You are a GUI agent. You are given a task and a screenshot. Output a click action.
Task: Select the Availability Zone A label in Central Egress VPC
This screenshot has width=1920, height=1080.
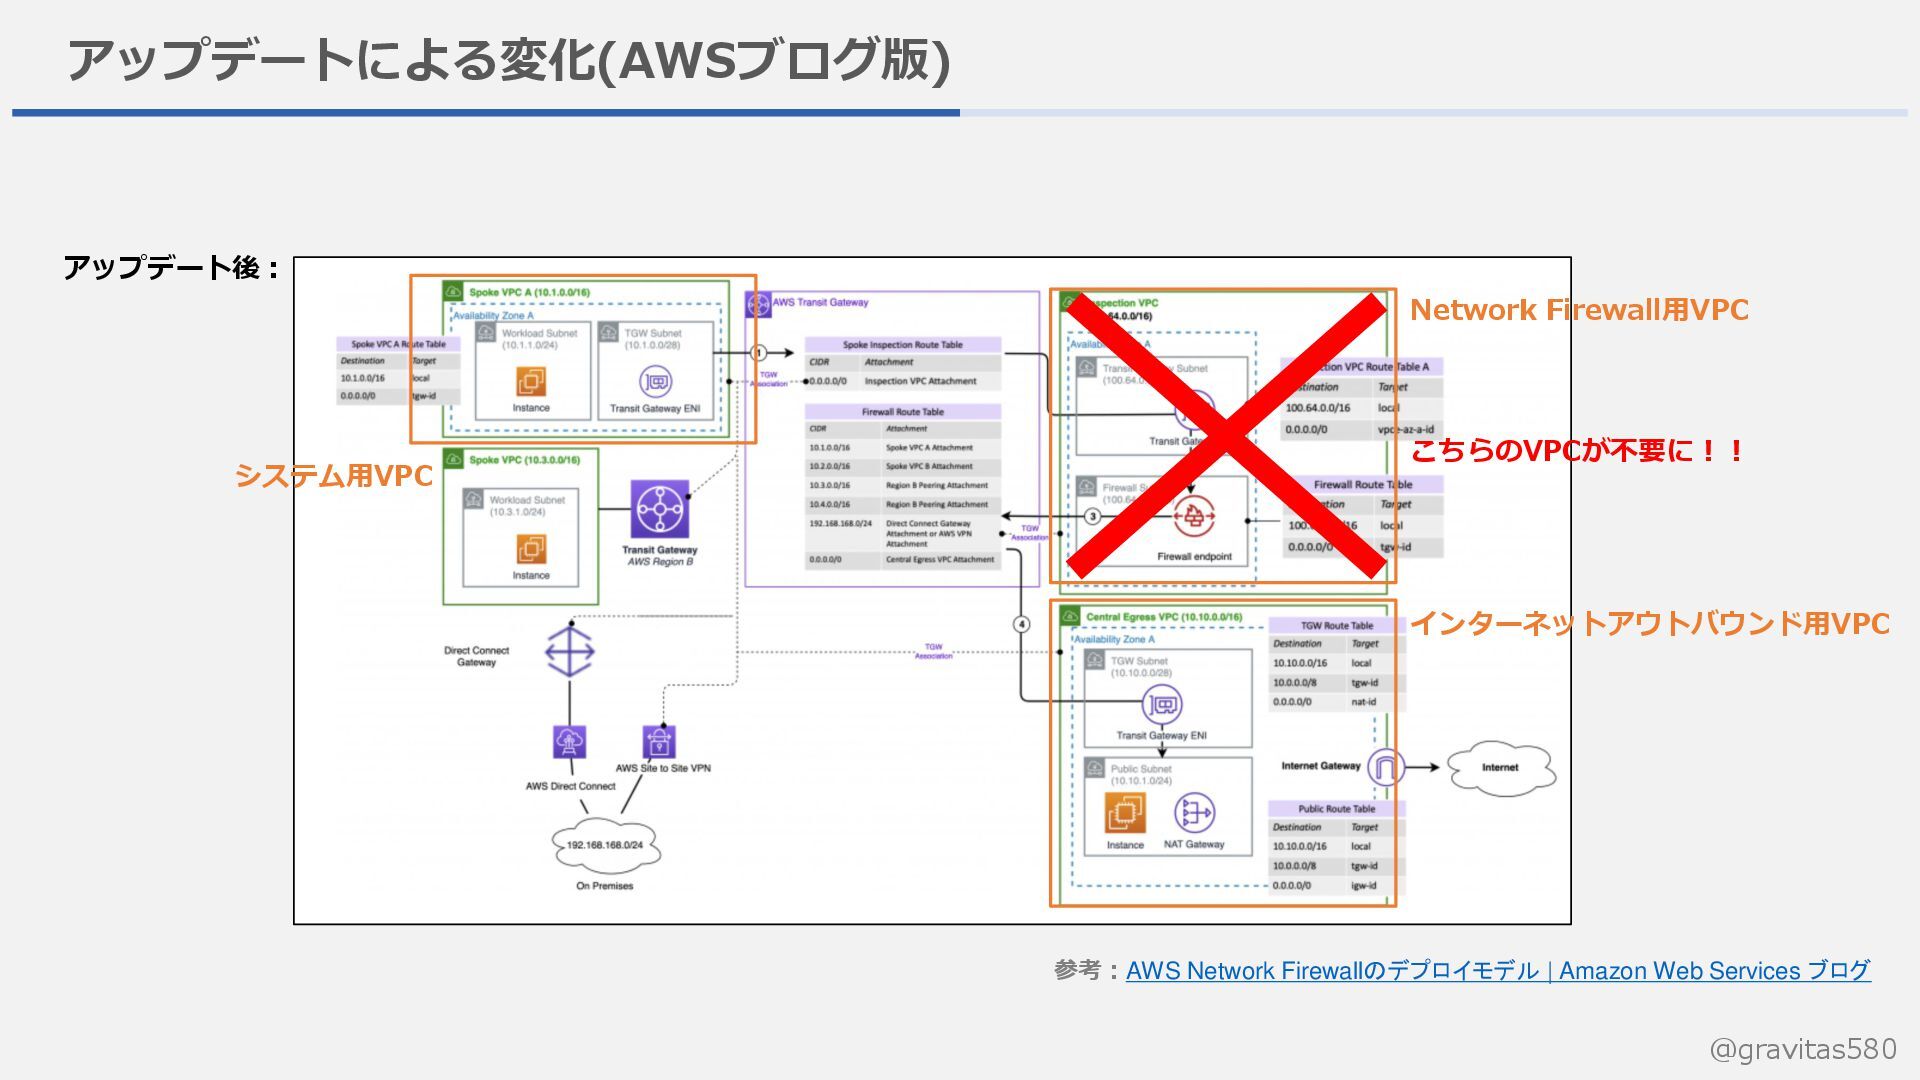pos(1114,639)
